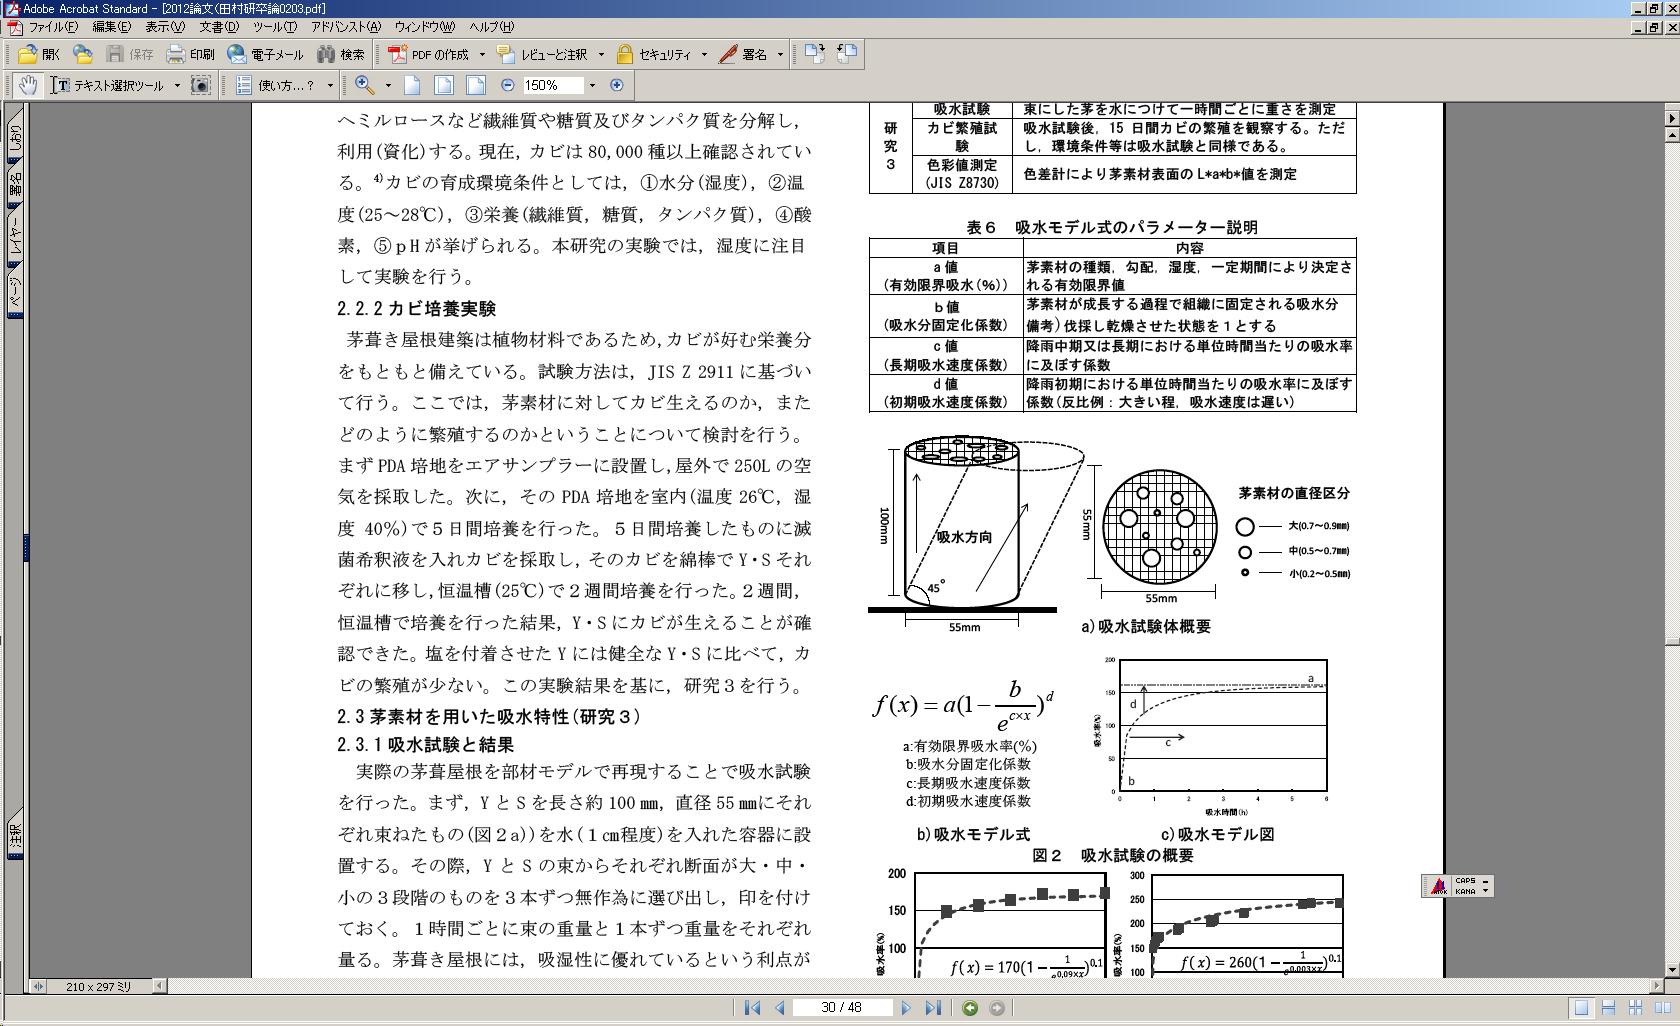Click the 署名 pen icon
The image size is (1680, 1026).
click(728, 54)
